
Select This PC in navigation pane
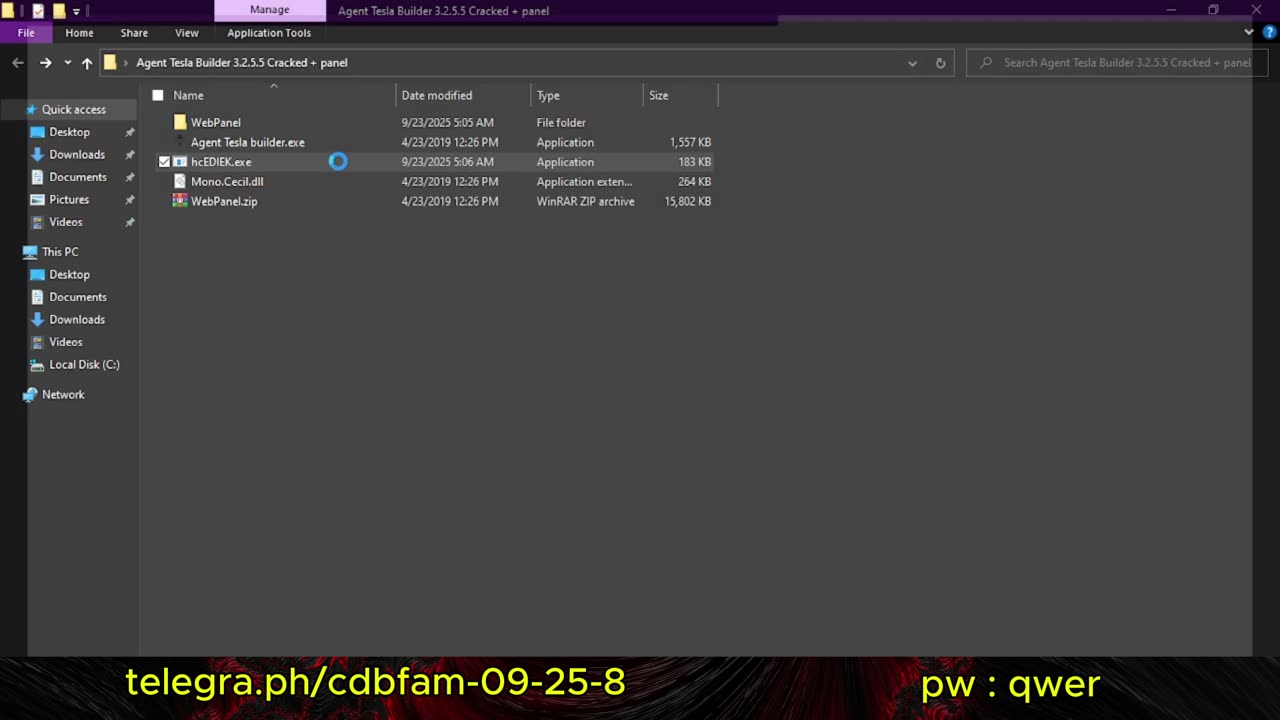(x=60, y=252)
